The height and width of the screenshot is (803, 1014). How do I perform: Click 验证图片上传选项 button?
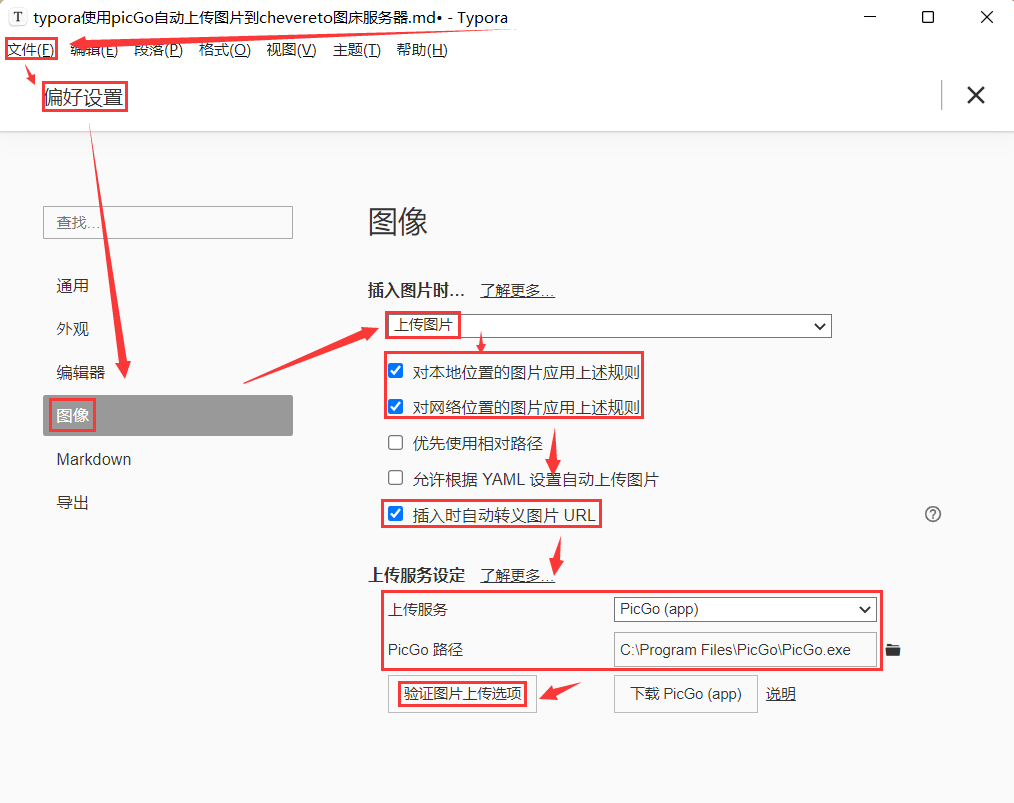[462, 694]
